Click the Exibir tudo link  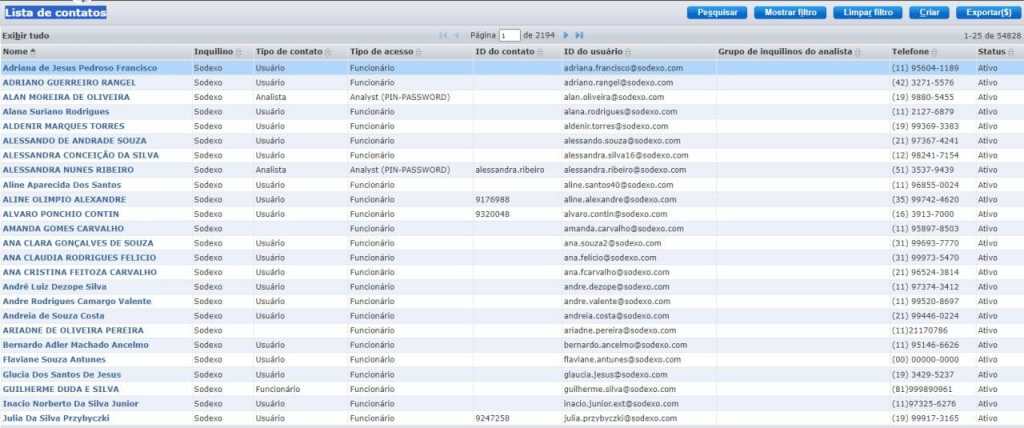click(x=26, y=36)
